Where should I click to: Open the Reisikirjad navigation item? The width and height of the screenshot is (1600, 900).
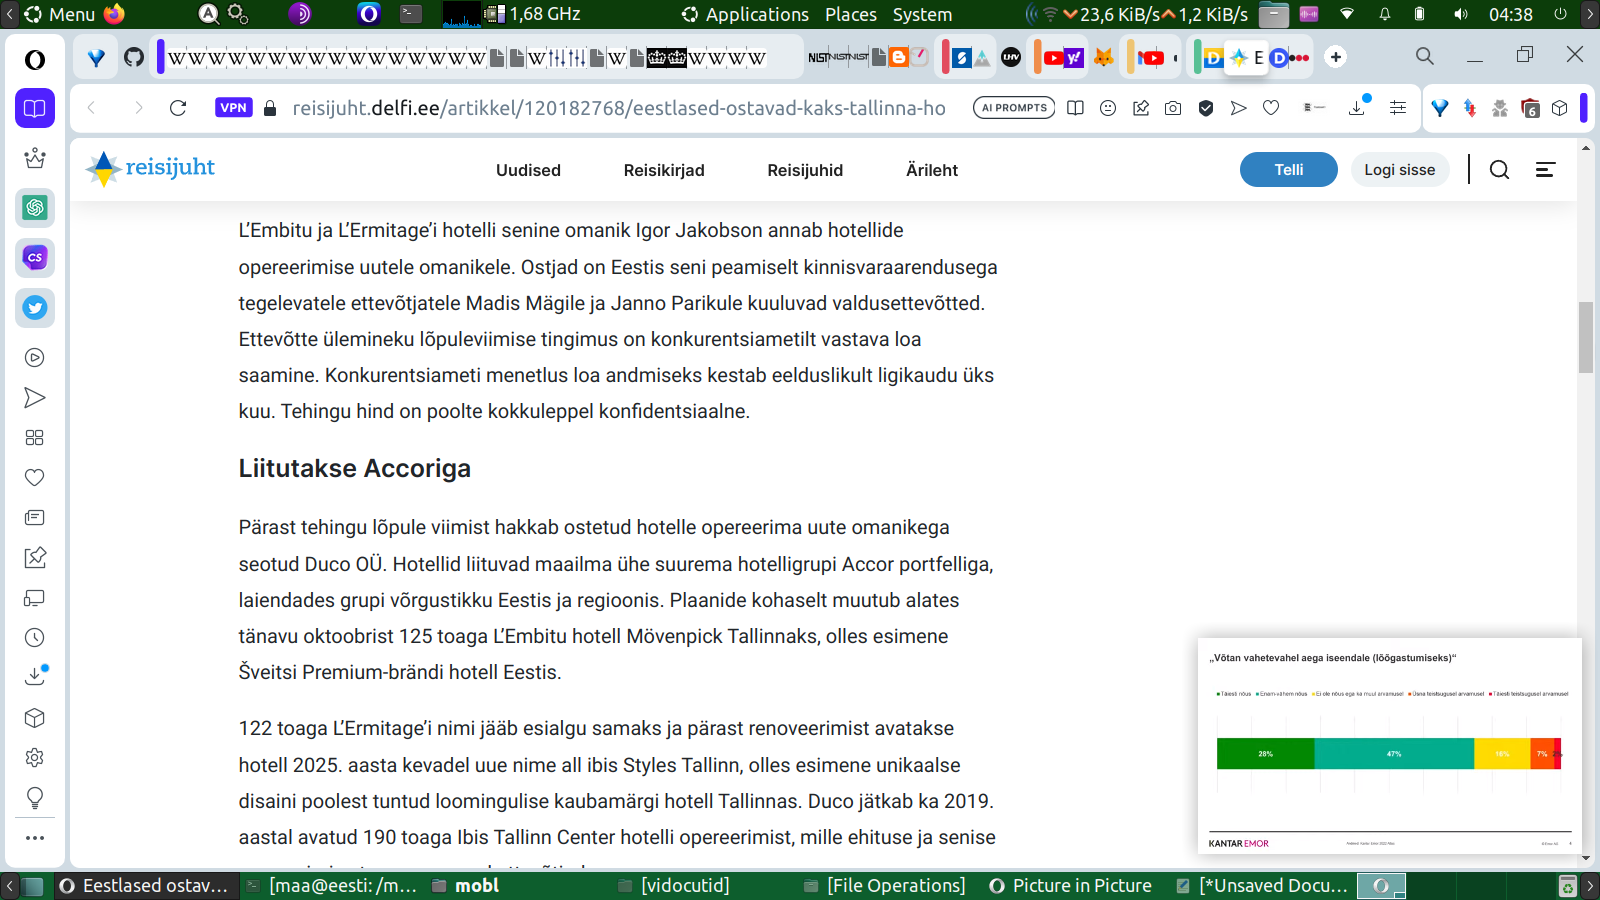tap(664, 170)
